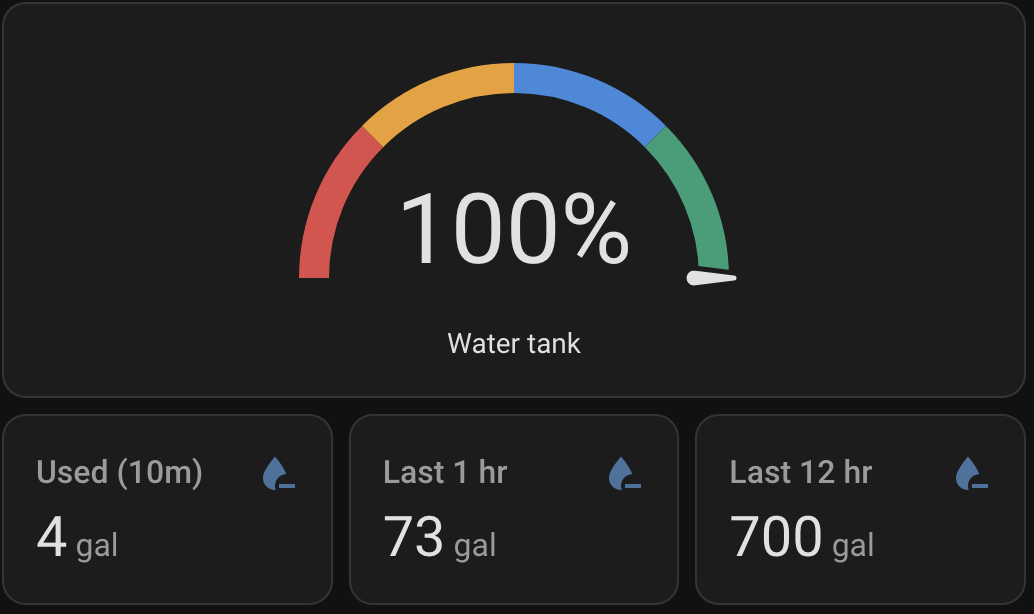Select the Last 1 hr card title
This screenshot has height=614, width=1034.
pyautogui.click(x=445, y=472)
